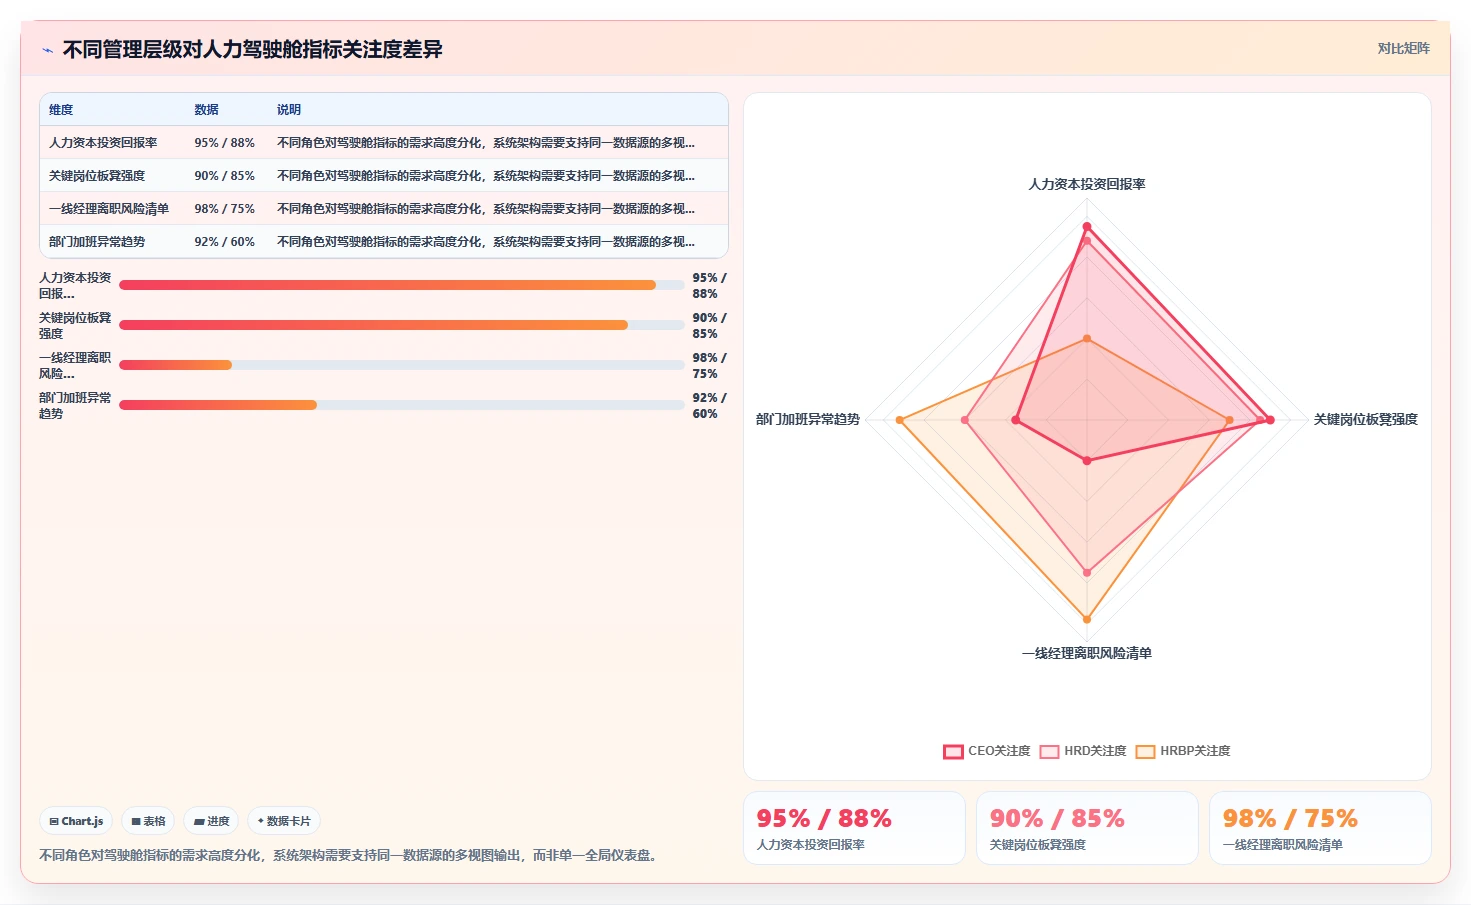Click the 部门加班异常趋势 progress bar
1471x905 pixels.
(401, 405)
